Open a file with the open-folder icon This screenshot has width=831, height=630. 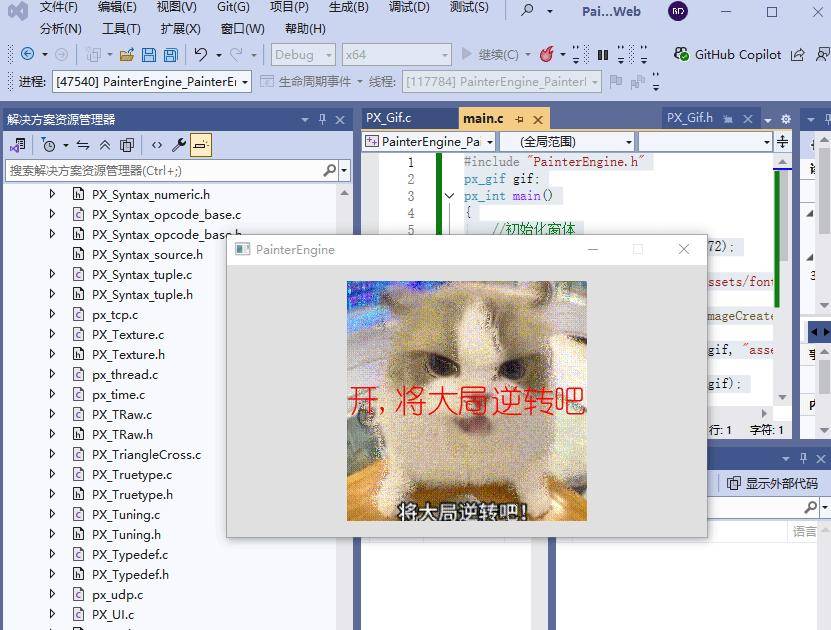(127, 54)
